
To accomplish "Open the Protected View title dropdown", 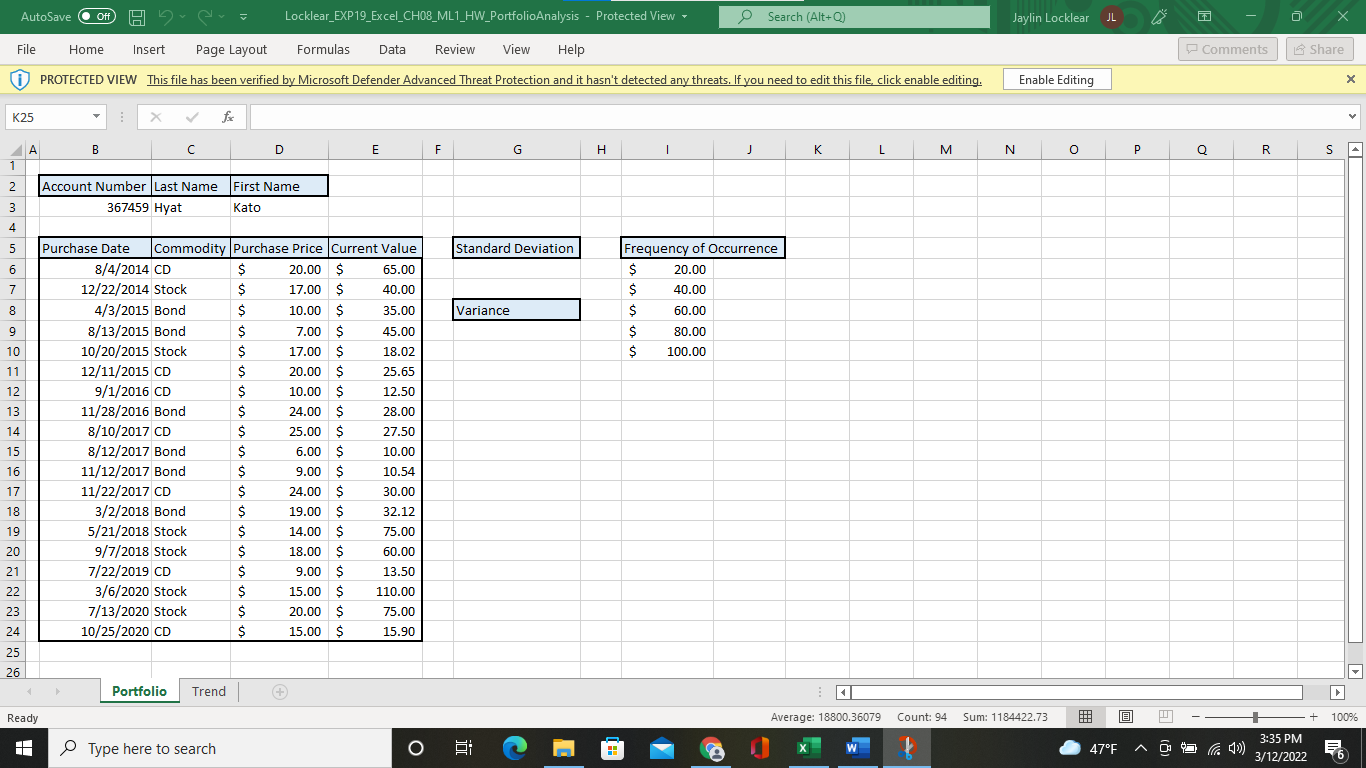I will click(x=684, y=17).
